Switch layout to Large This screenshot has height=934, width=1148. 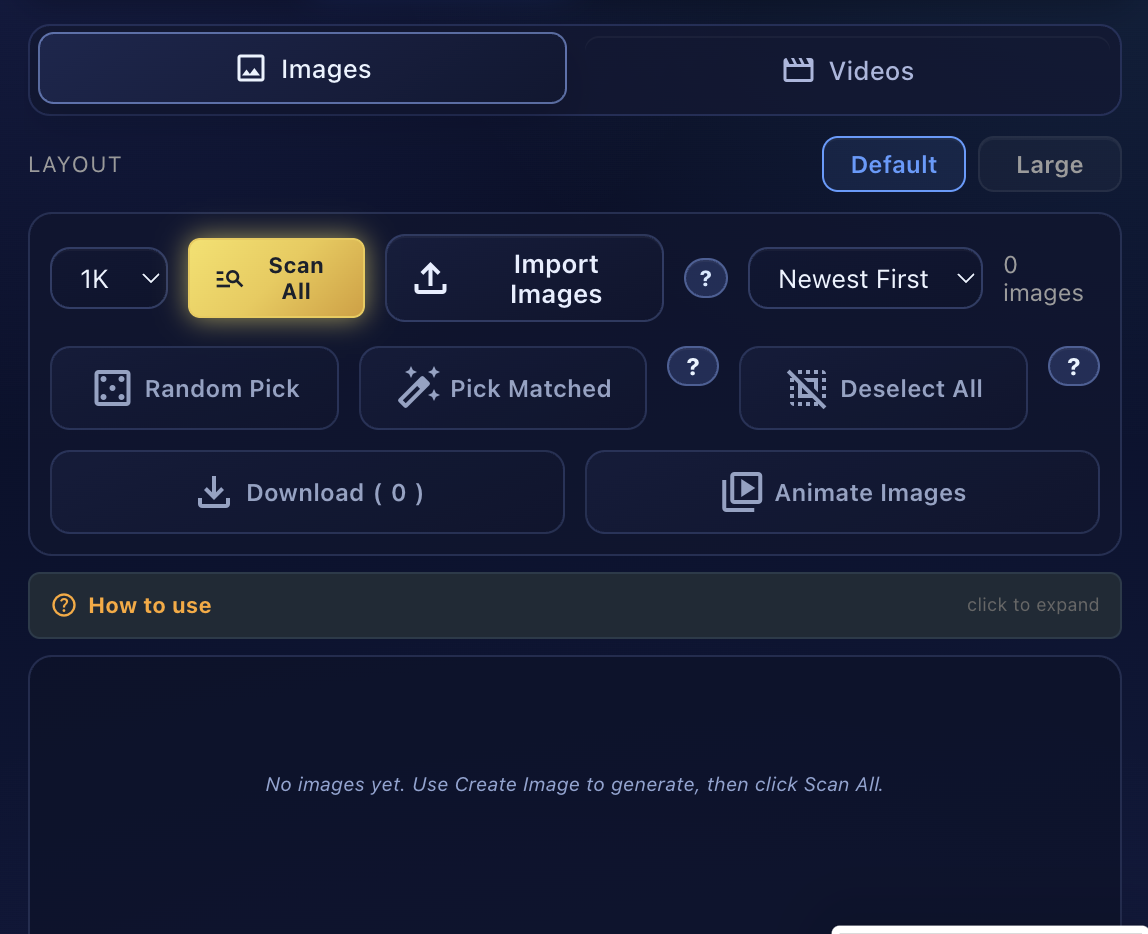(1049, 164)
